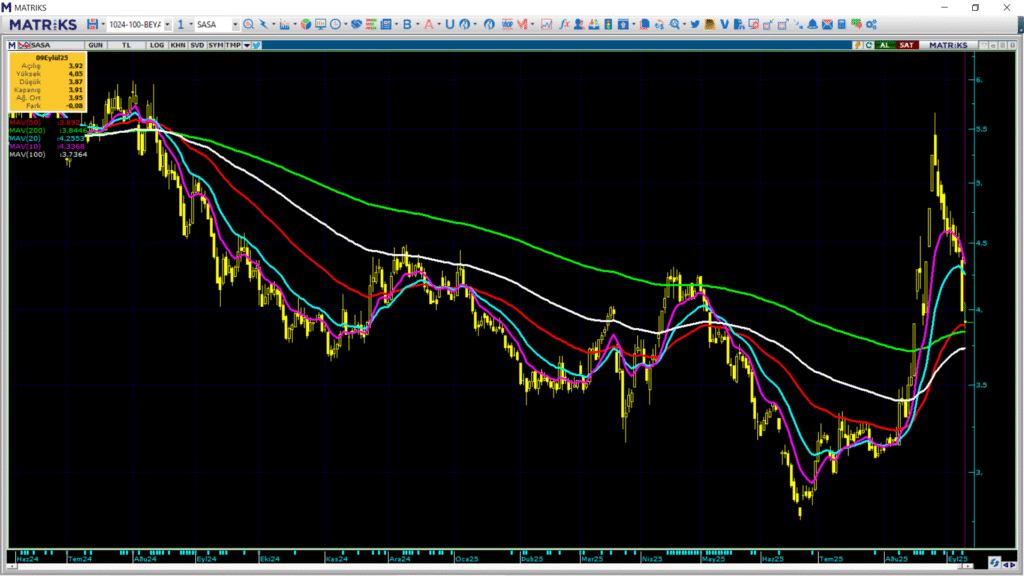The width and height of the screenshot is (1024, 576).
Task: Toggle the SVD option in chart header
Action: 197,45
